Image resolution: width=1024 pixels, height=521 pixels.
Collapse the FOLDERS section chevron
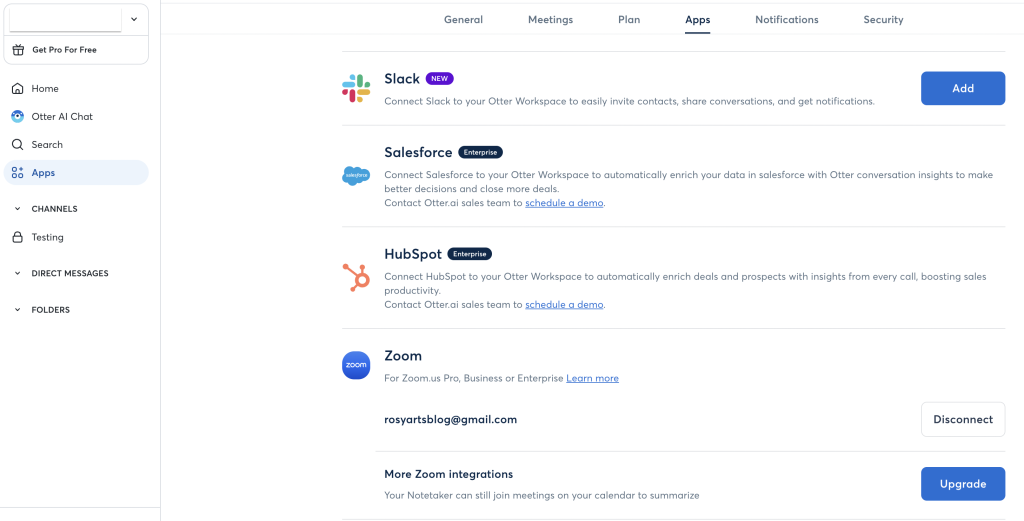pos(18,309)
